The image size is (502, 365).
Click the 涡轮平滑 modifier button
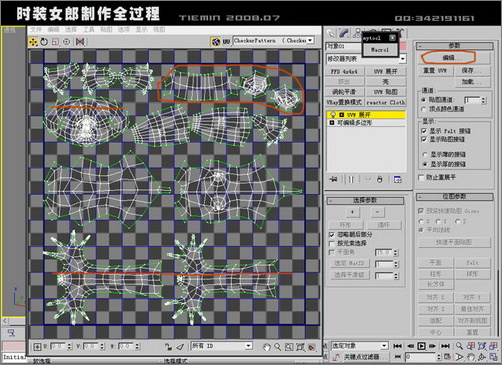[x=344, y=92]
